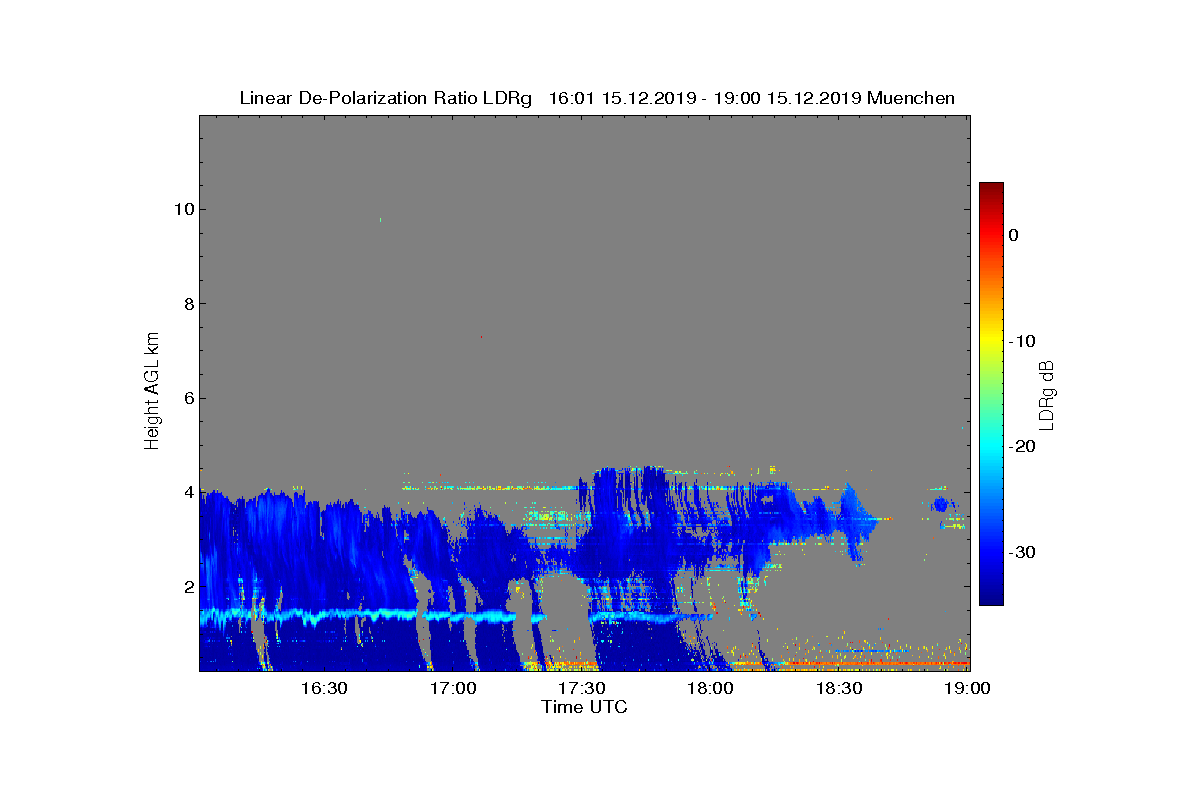Click the '17:00' time tick label
This screenshot has width=1200, height=800.
pyautogui.click(x=453, y=688)
